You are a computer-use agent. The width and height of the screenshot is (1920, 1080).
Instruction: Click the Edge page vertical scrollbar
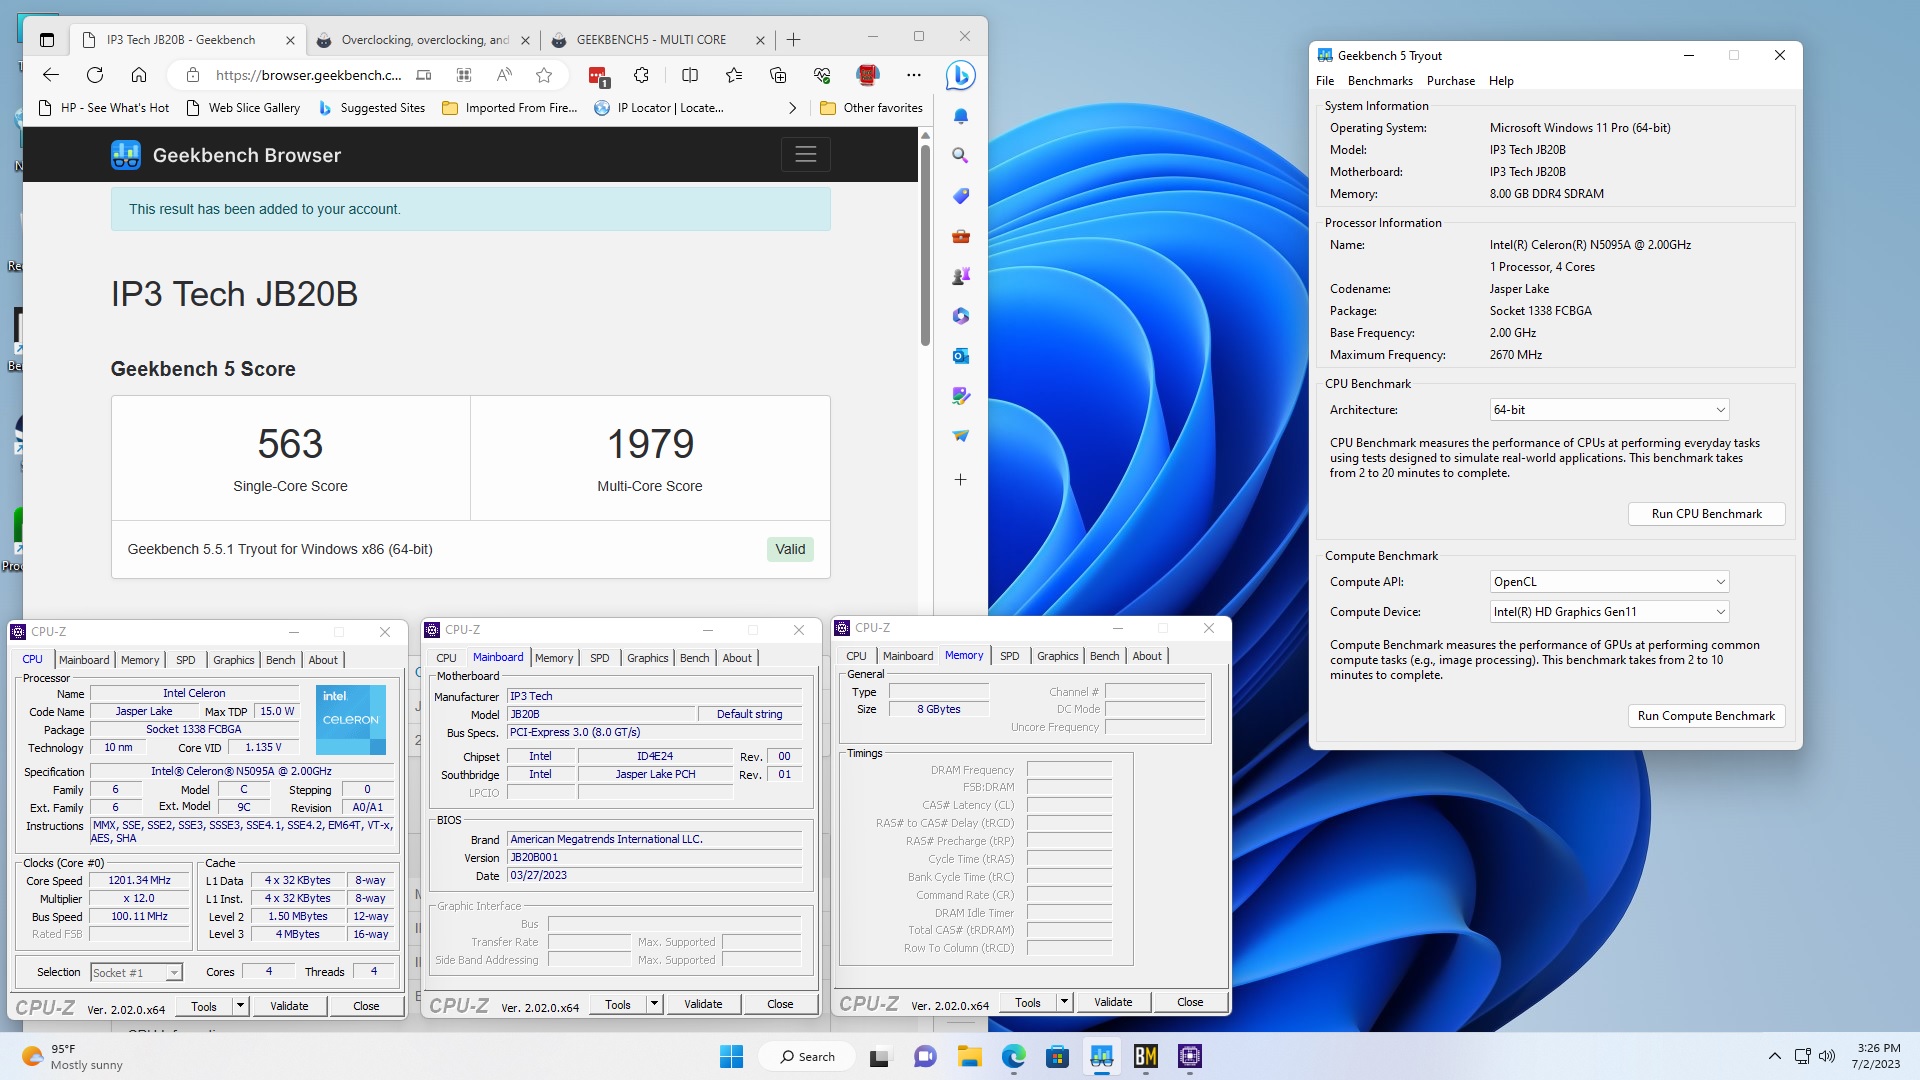[925, 246]
